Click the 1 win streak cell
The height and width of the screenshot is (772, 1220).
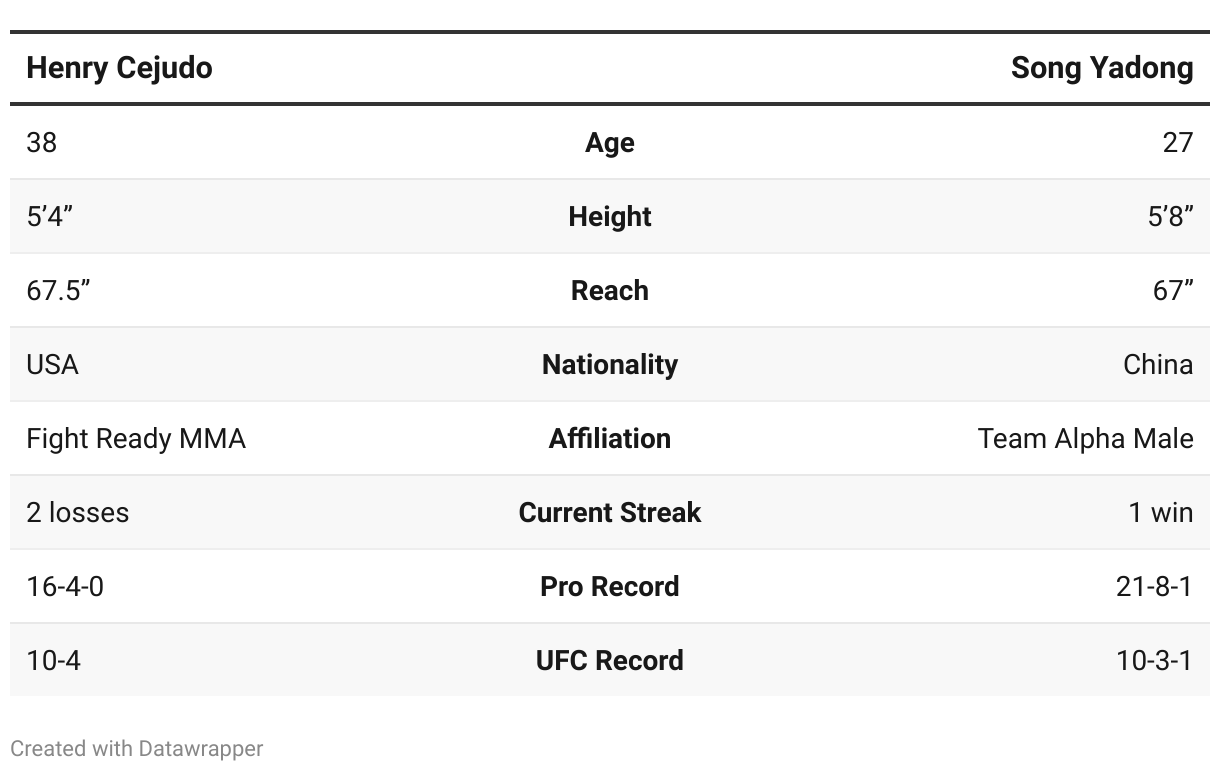[x=1160, y=513]
